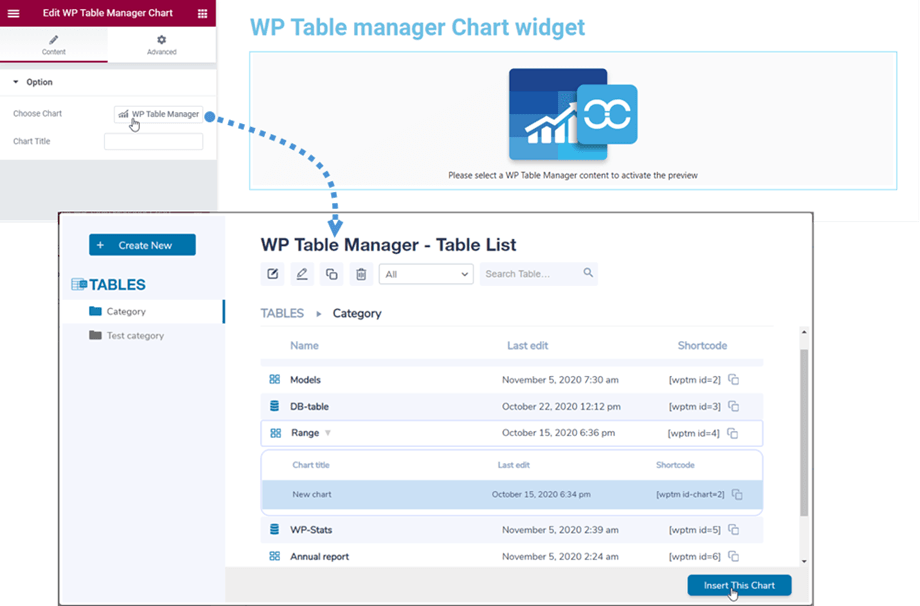
Task: Click the edit table icon in toolbar
Action: coord(272,274)
